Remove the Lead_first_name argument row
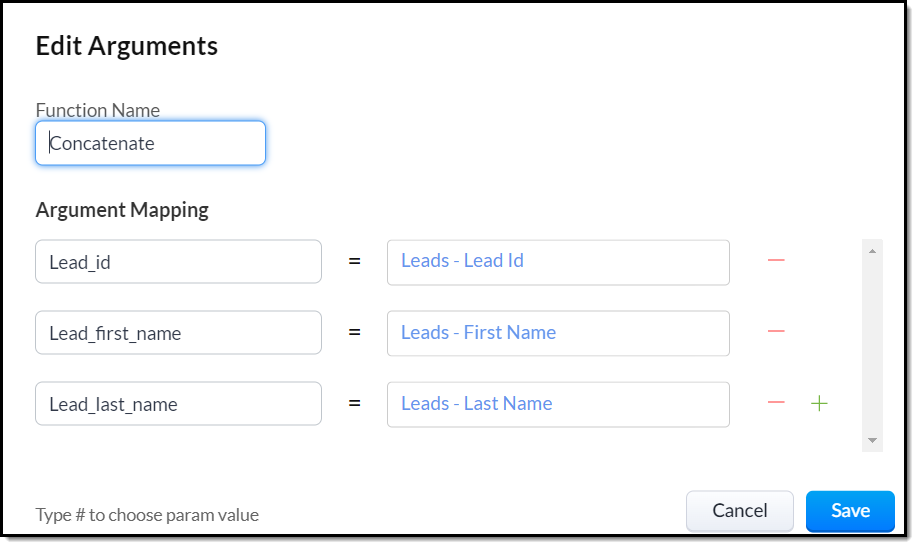The image size is (917, 547). [x=776, y=332]
